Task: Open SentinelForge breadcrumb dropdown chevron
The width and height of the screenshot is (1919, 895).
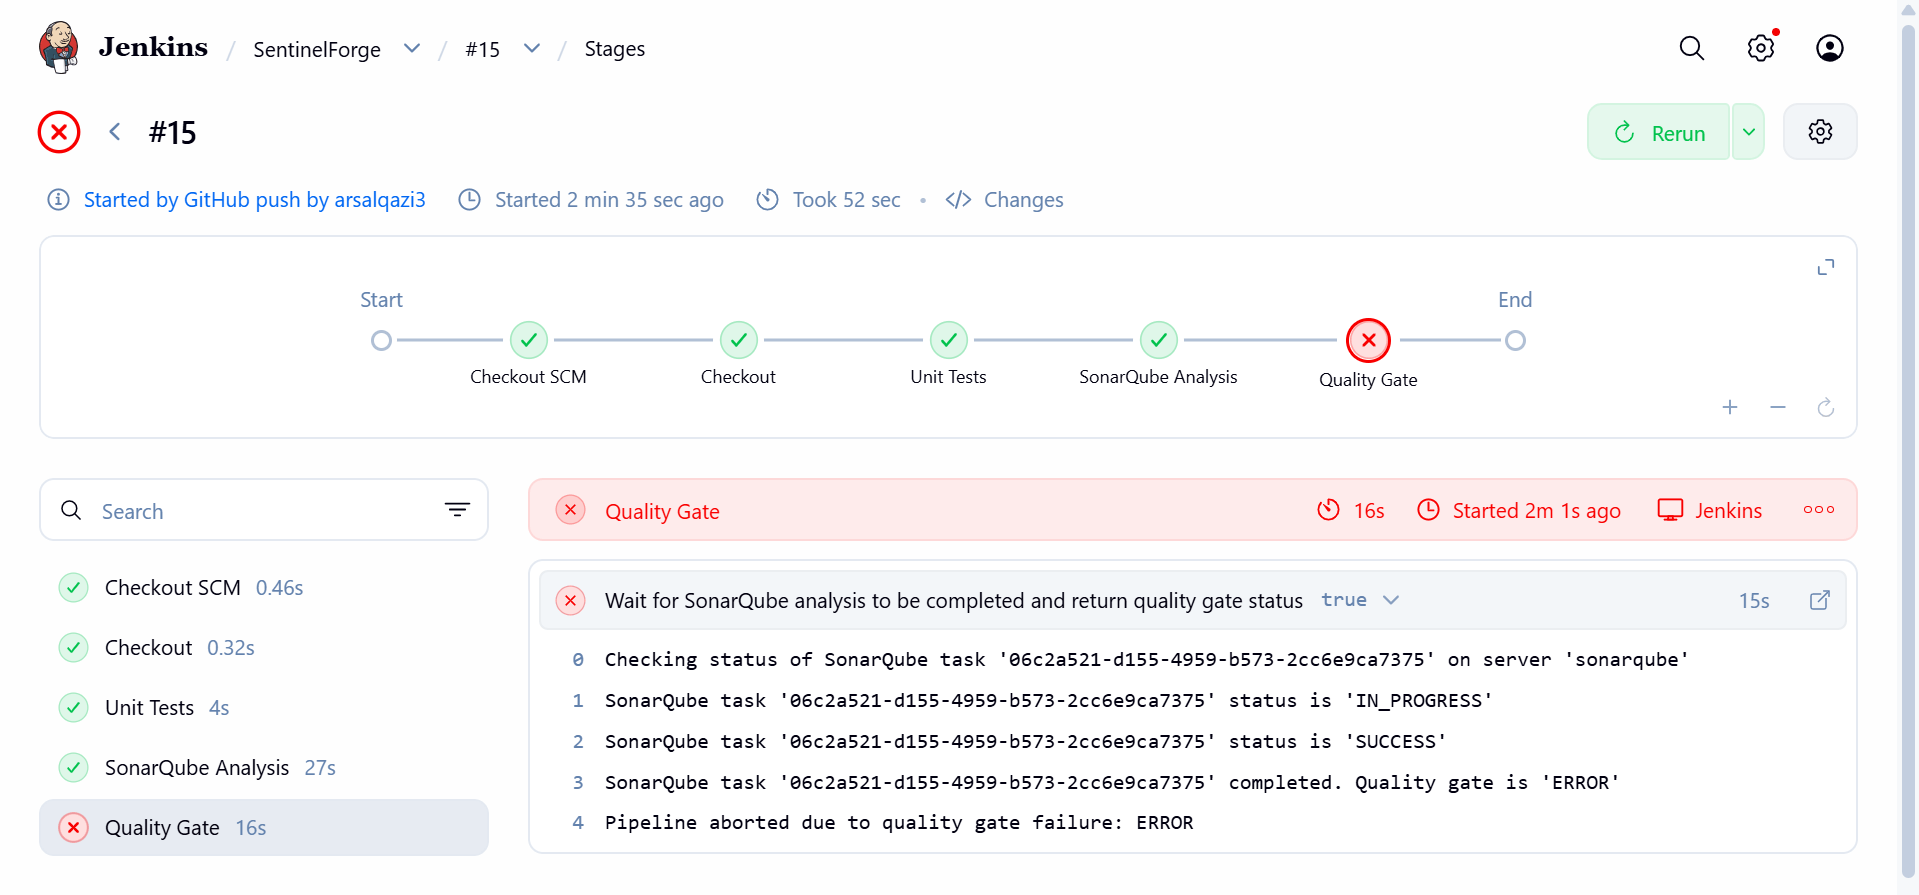Action: (x=412, y=48)
